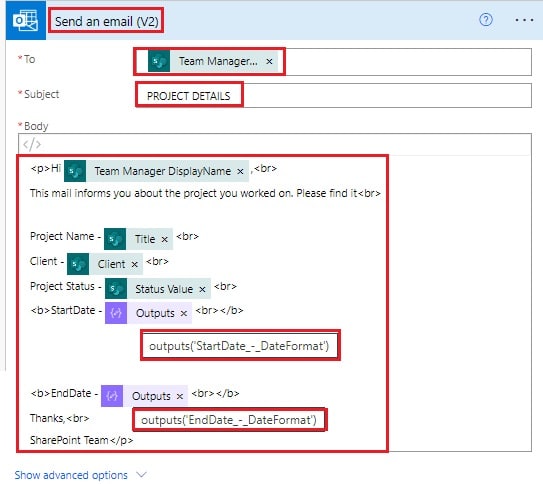The height and width of the screenshot is (484, 543).
Task: Remove the Status Value token
Action: pyautogui.click(x=202, y=289)
